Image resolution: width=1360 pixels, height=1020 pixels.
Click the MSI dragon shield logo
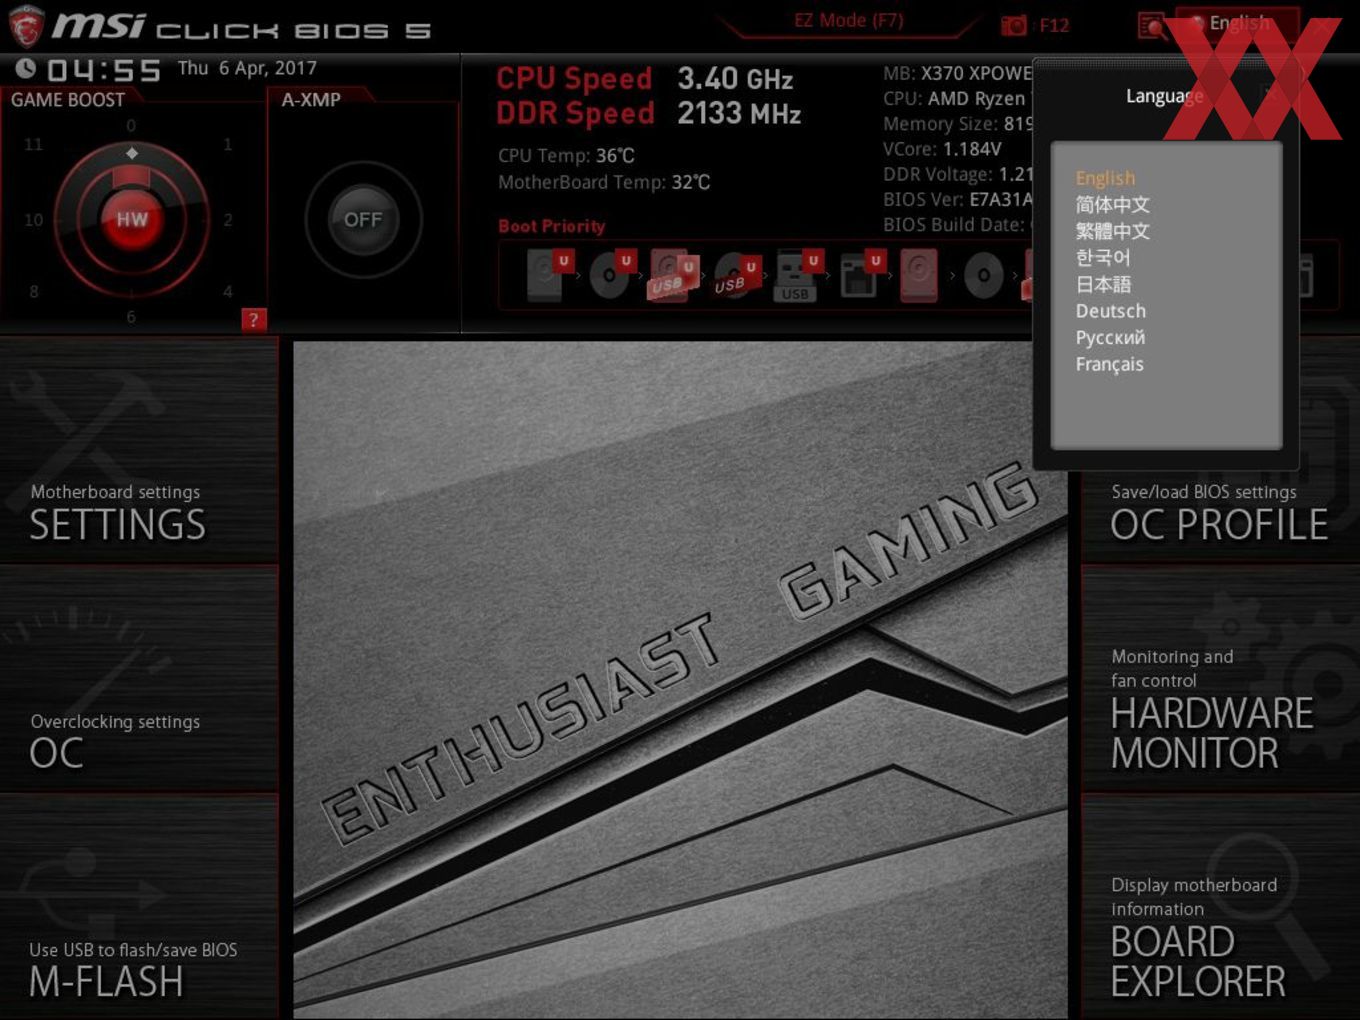tap(25, 25)
